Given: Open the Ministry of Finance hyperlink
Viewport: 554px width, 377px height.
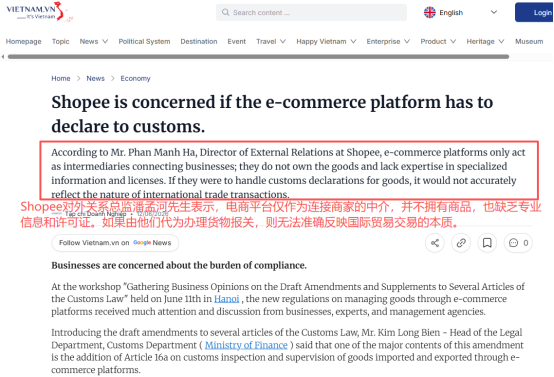Looking at the screenshot, I should (246, 345).
